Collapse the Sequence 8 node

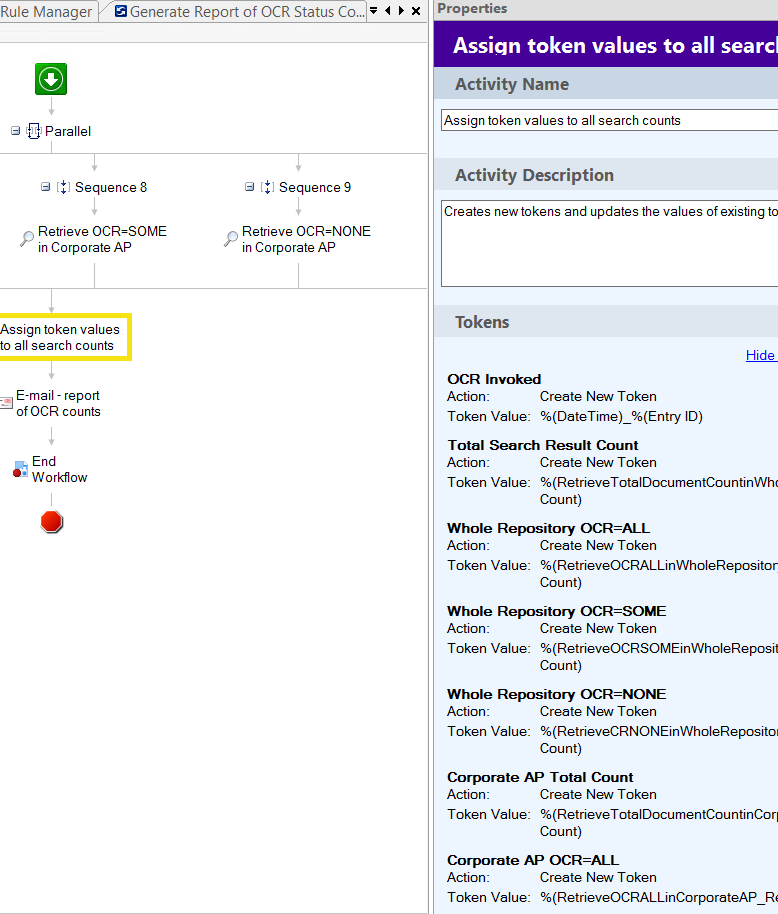tap(46, 187)
